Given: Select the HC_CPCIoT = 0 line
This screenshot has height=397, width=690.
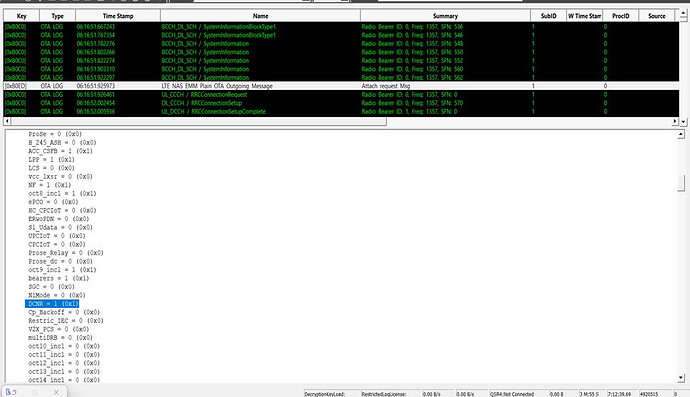Looking at the screenshot, I should (x=62, y=210).
